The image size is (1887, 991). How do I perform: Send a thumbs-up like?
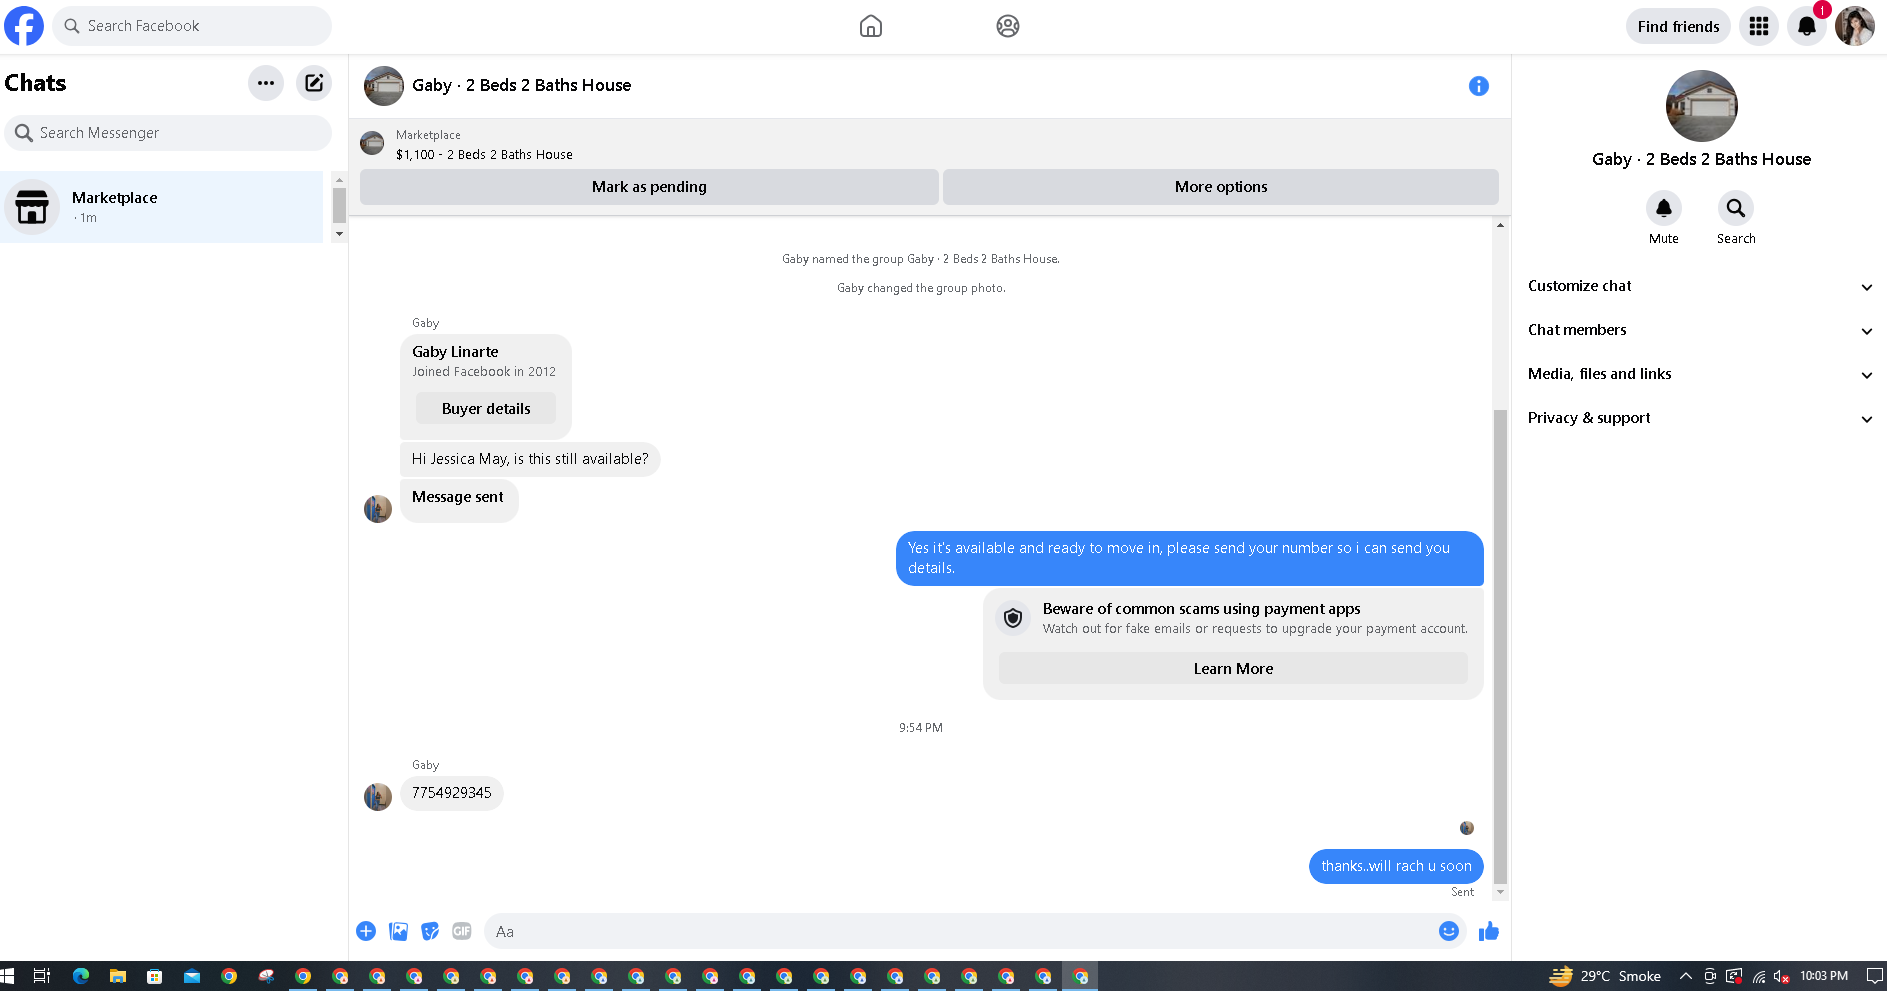coord(1489,931)
